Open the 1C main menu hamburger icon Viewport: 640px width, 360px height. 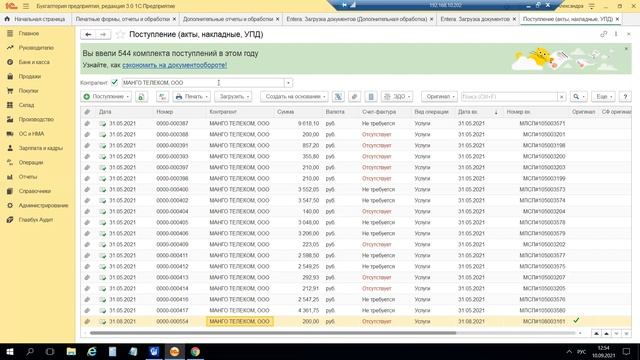26,6
